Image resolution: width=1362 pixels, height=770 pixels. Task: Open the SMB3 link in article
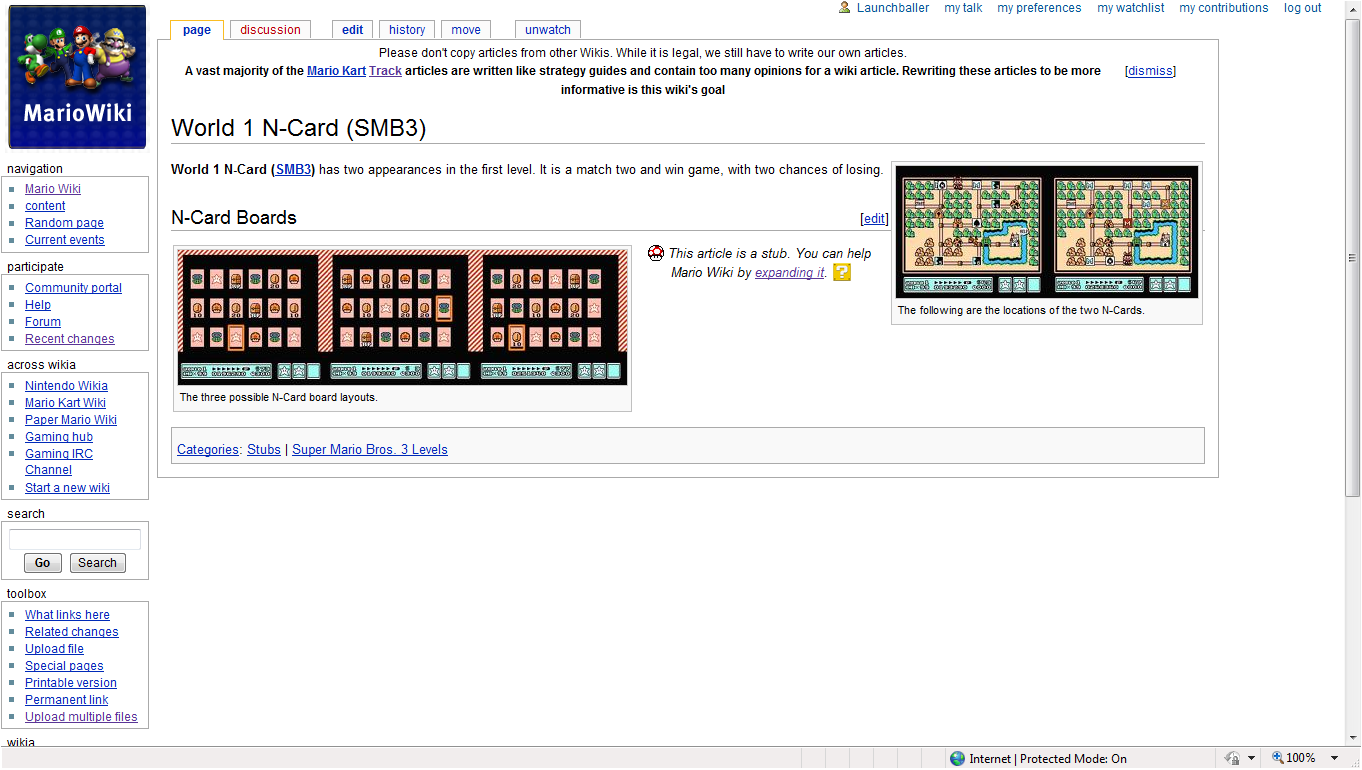pos(293,170)
